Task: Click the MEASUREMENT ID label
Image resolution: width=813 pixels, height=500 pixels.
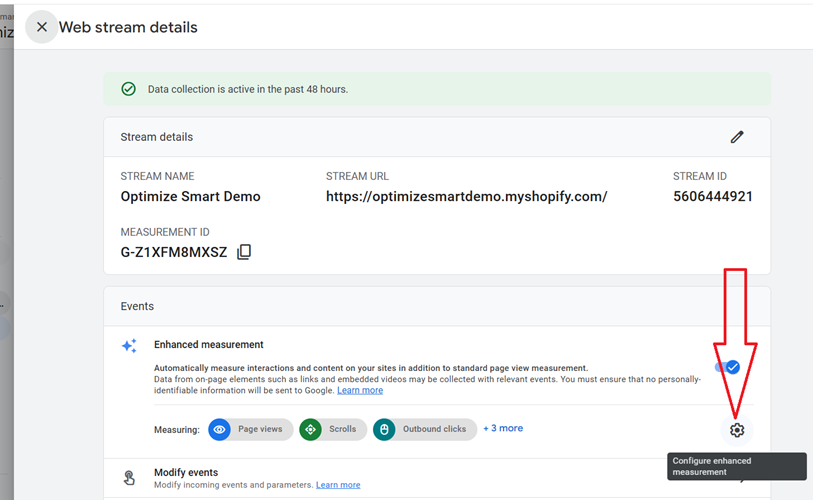Action: coord(165,232)
